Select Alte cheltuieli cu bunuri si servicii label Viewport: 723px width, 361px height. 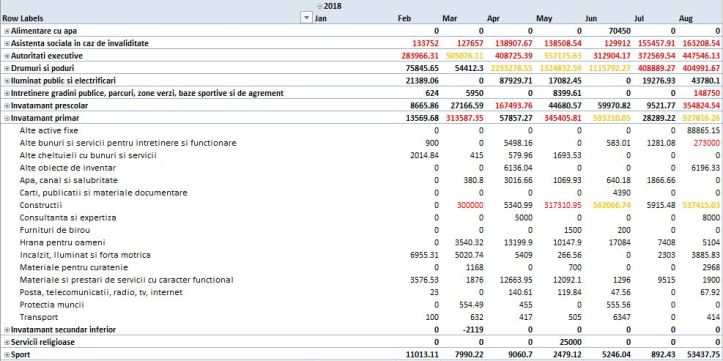(88, 155)
